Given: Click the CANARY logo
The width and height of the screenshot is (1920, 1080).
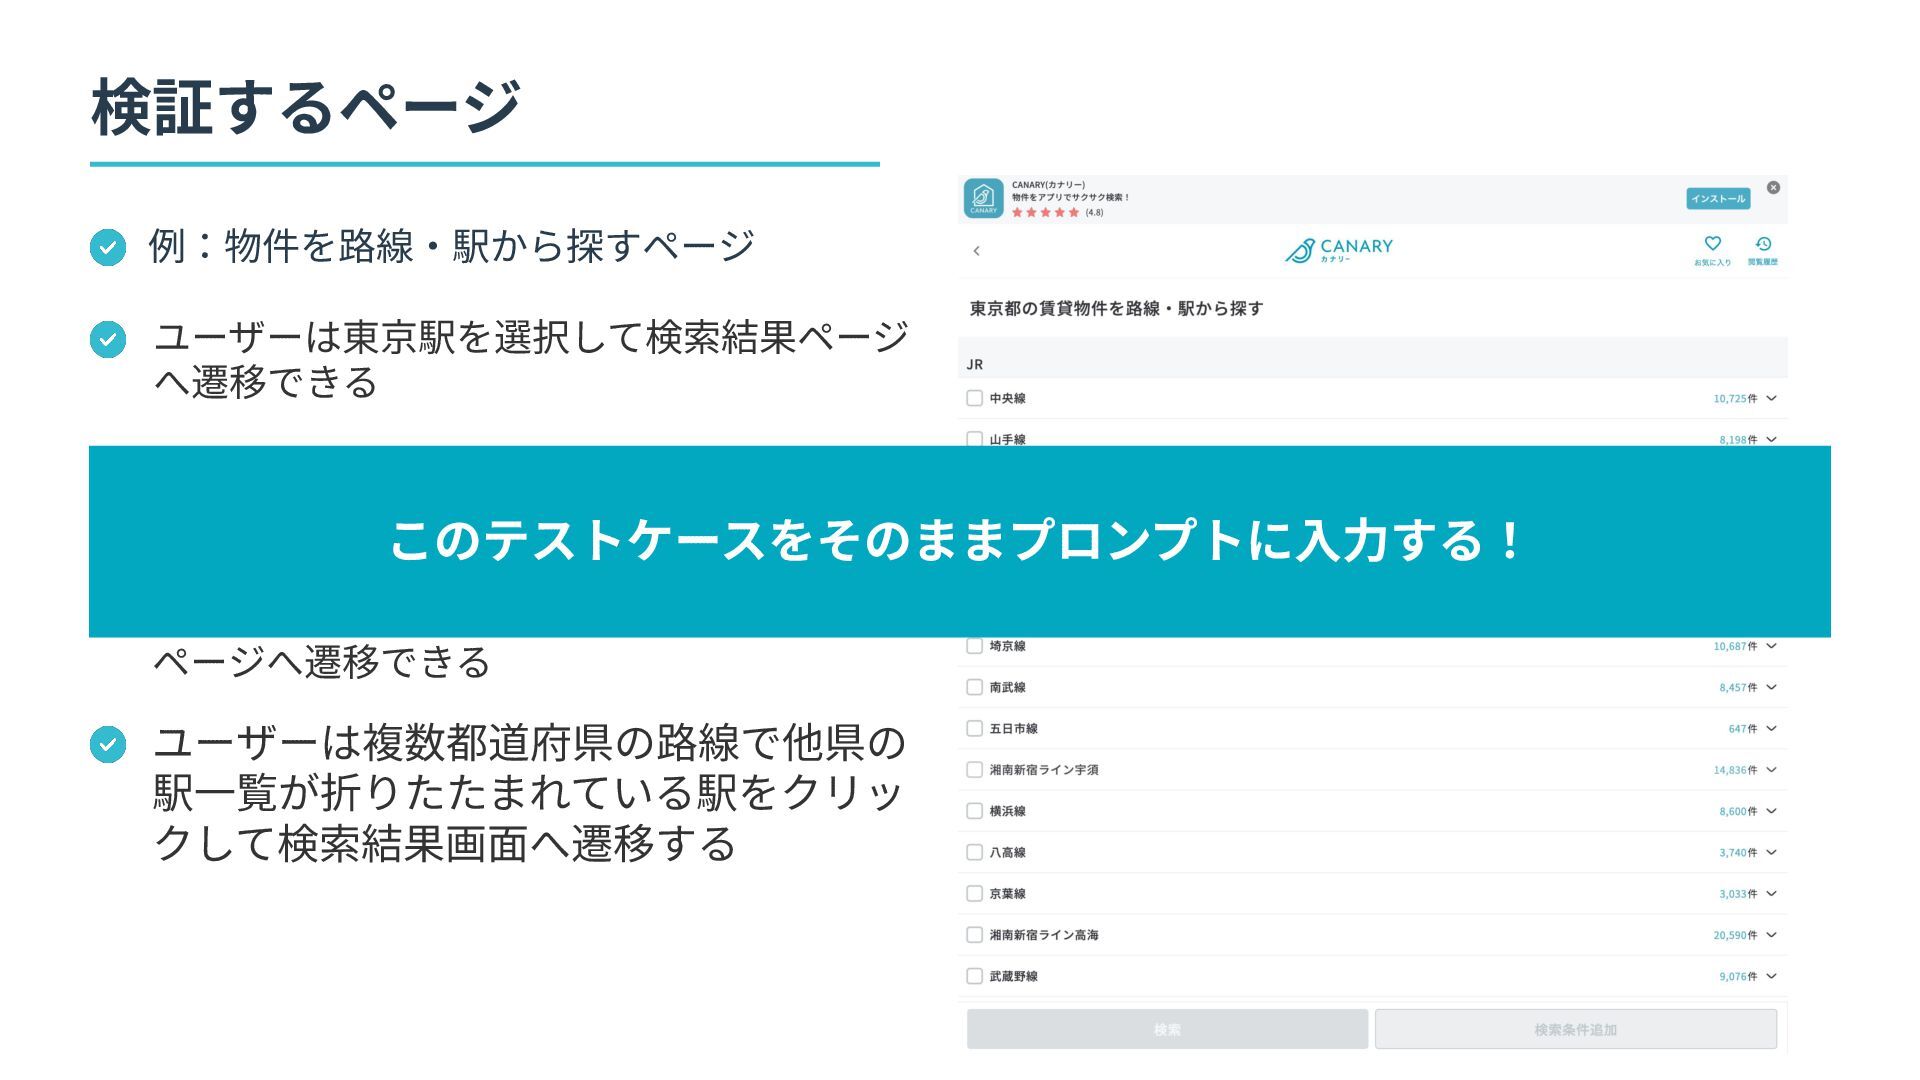Looking at the screenshot, I should click(1339, 250).
